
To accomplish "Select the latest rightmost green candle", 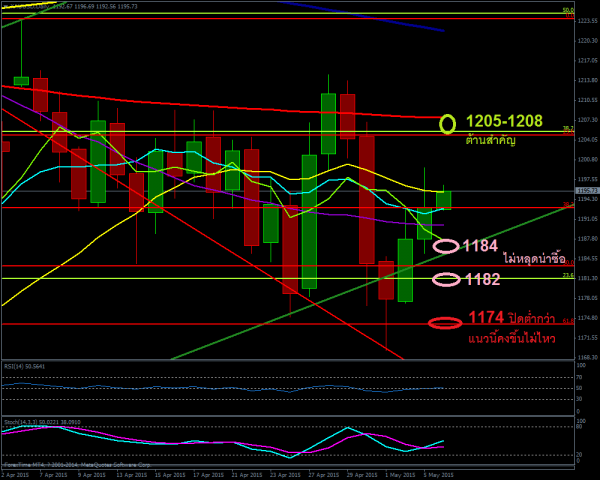I will tap(443, 200).
